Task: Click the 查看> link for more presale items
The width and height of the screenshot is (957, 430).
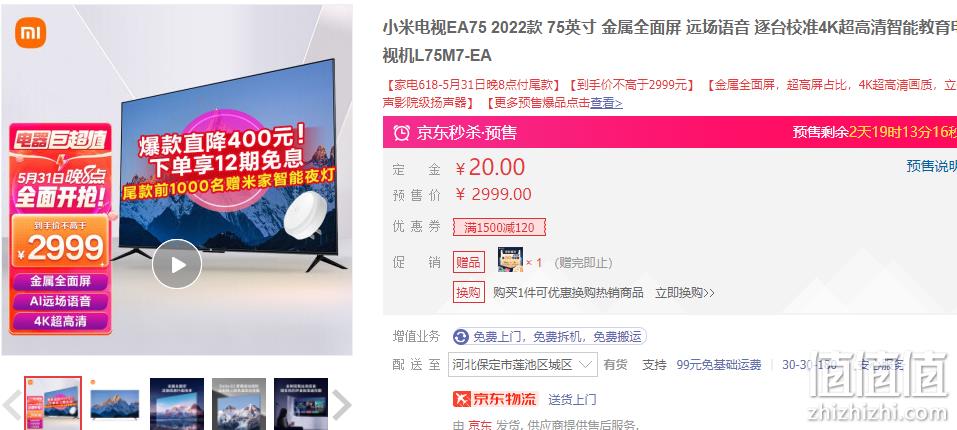Action: 606,103
